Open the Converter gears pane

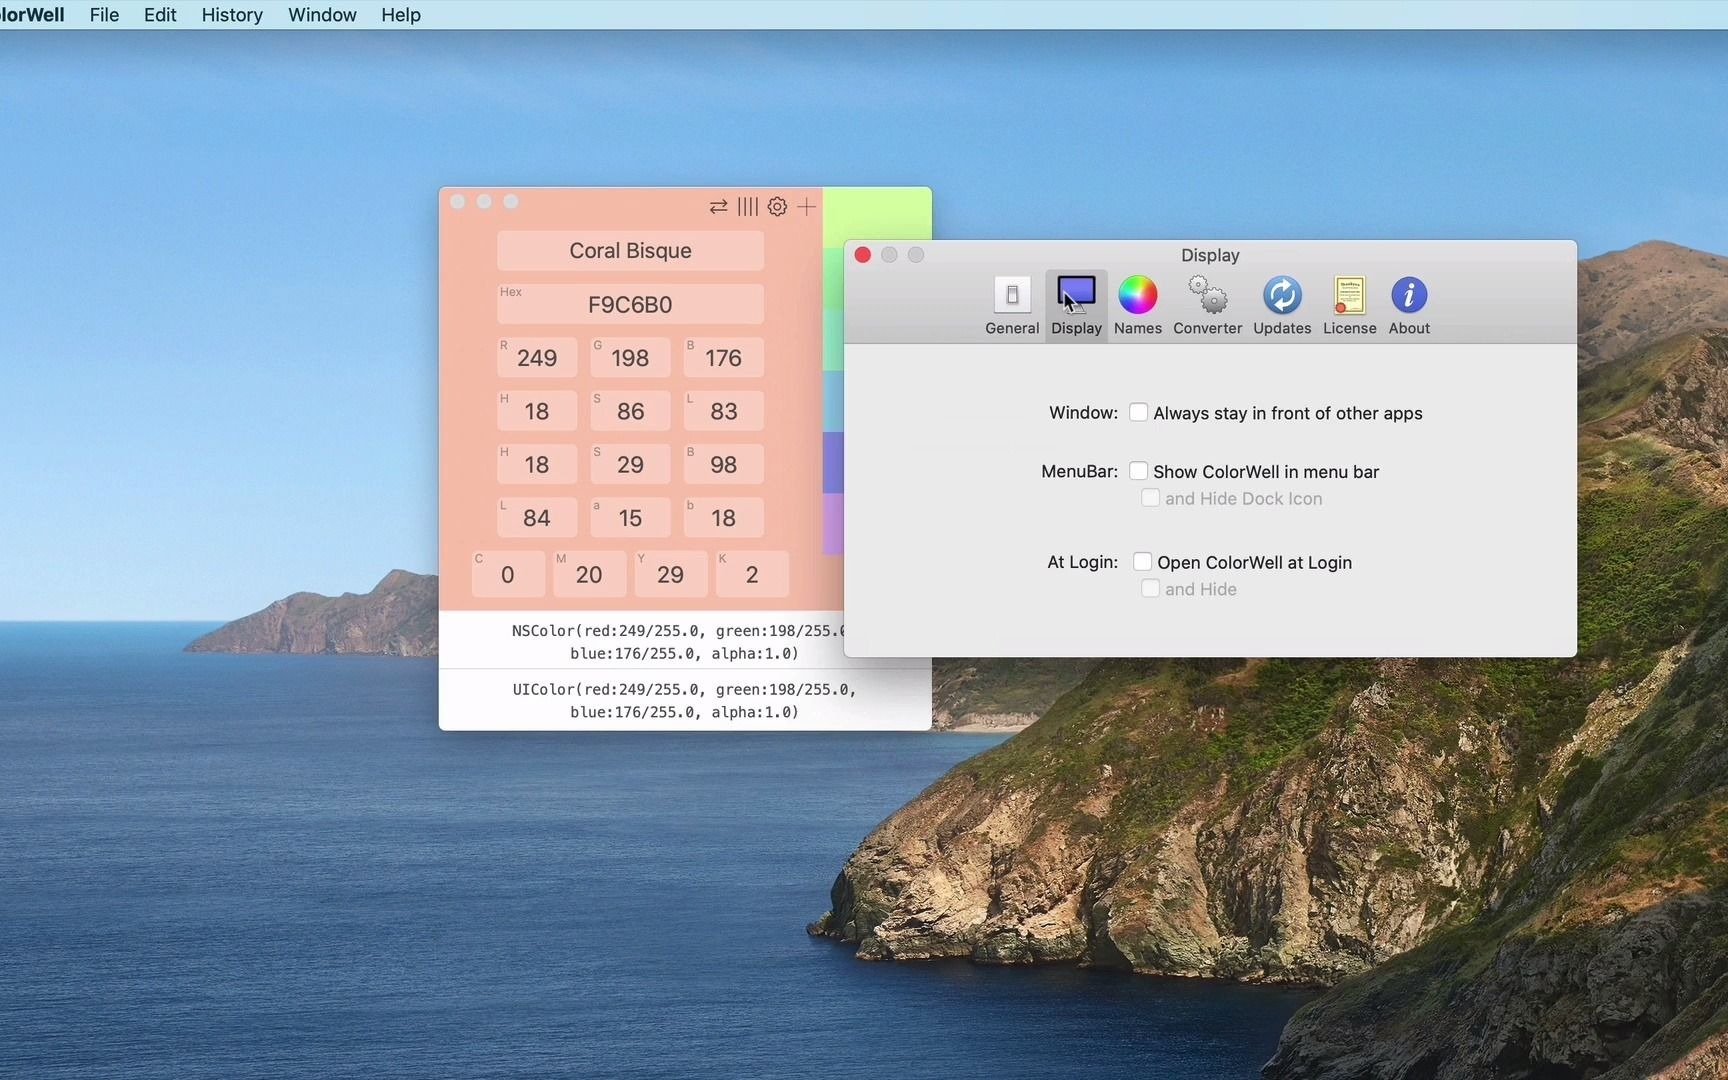click(x=1207, y=305)
